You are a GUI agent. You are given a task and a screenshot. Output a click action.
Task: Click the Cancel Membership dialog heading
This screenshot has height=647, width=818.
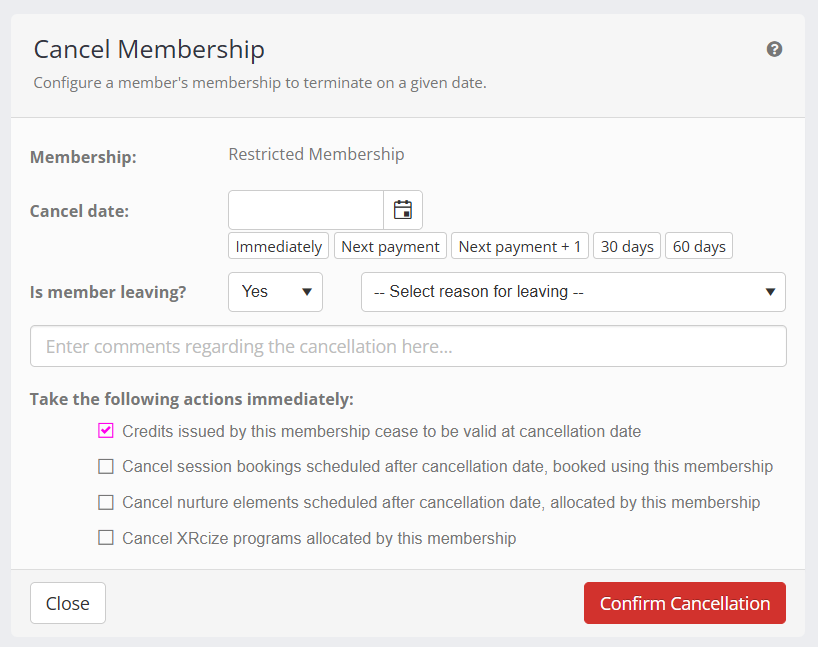click(x=149, y=49)
